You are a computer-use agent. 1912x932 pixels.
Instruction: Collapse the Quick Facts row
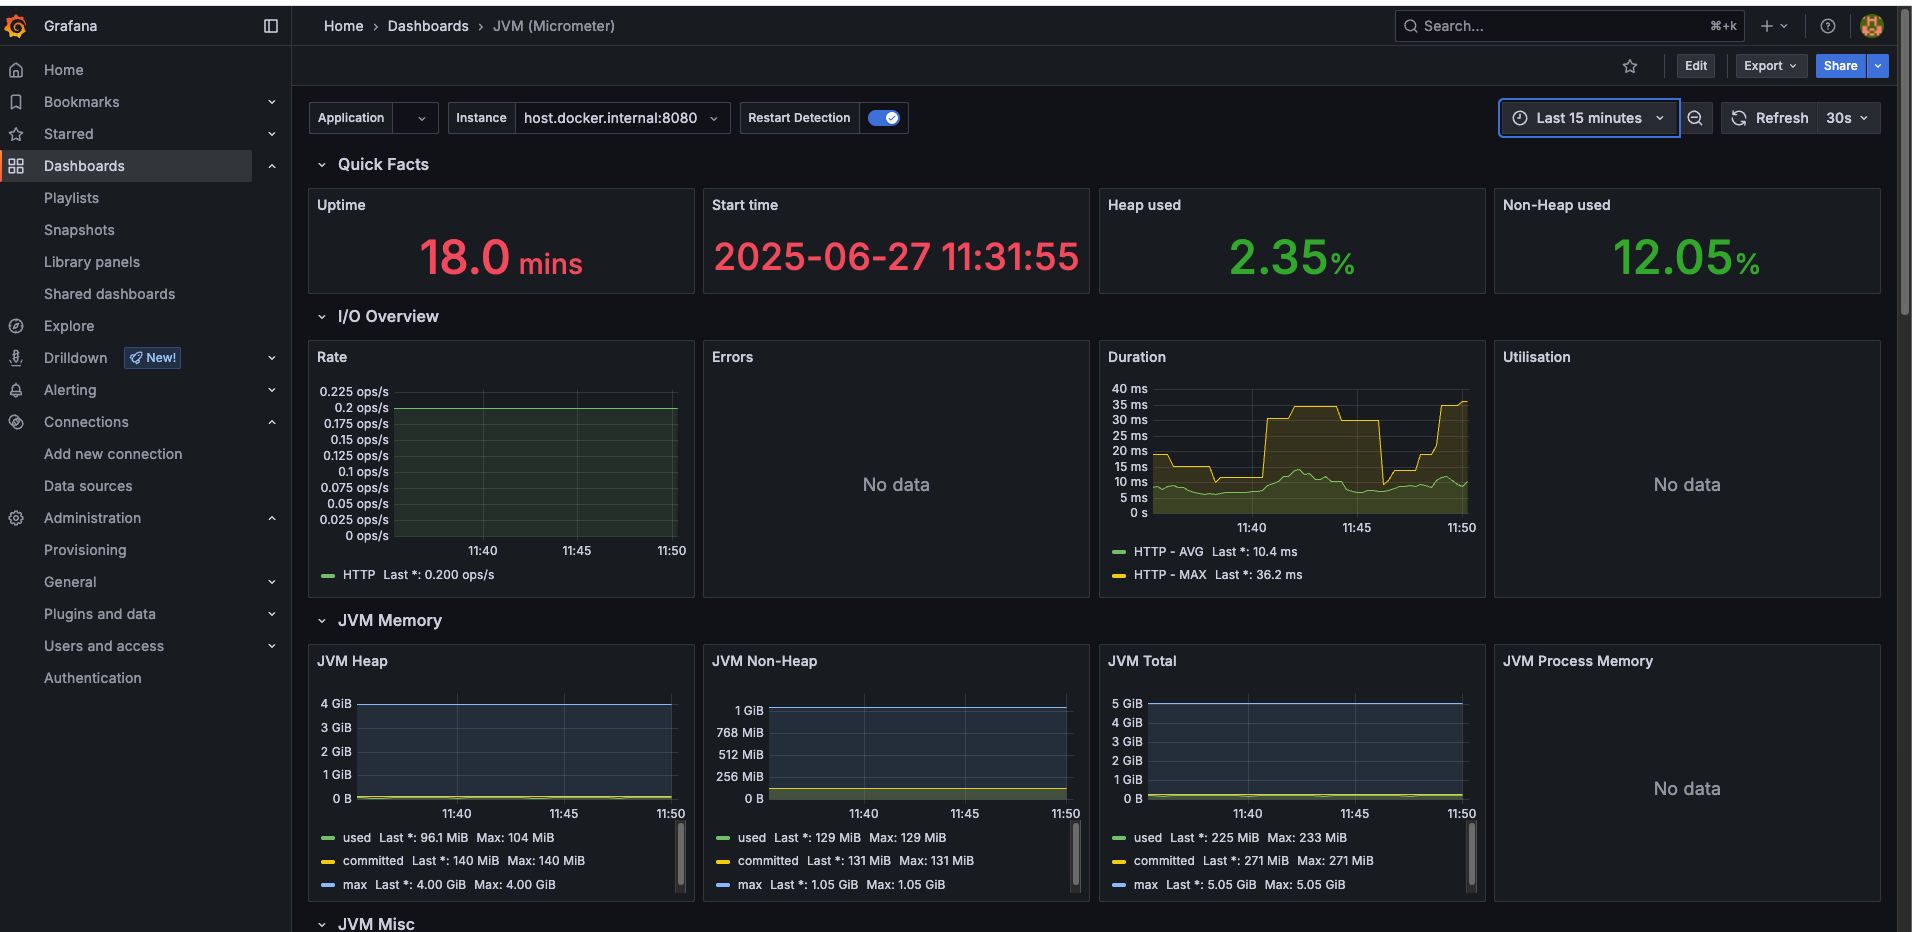tap(322, 165)
